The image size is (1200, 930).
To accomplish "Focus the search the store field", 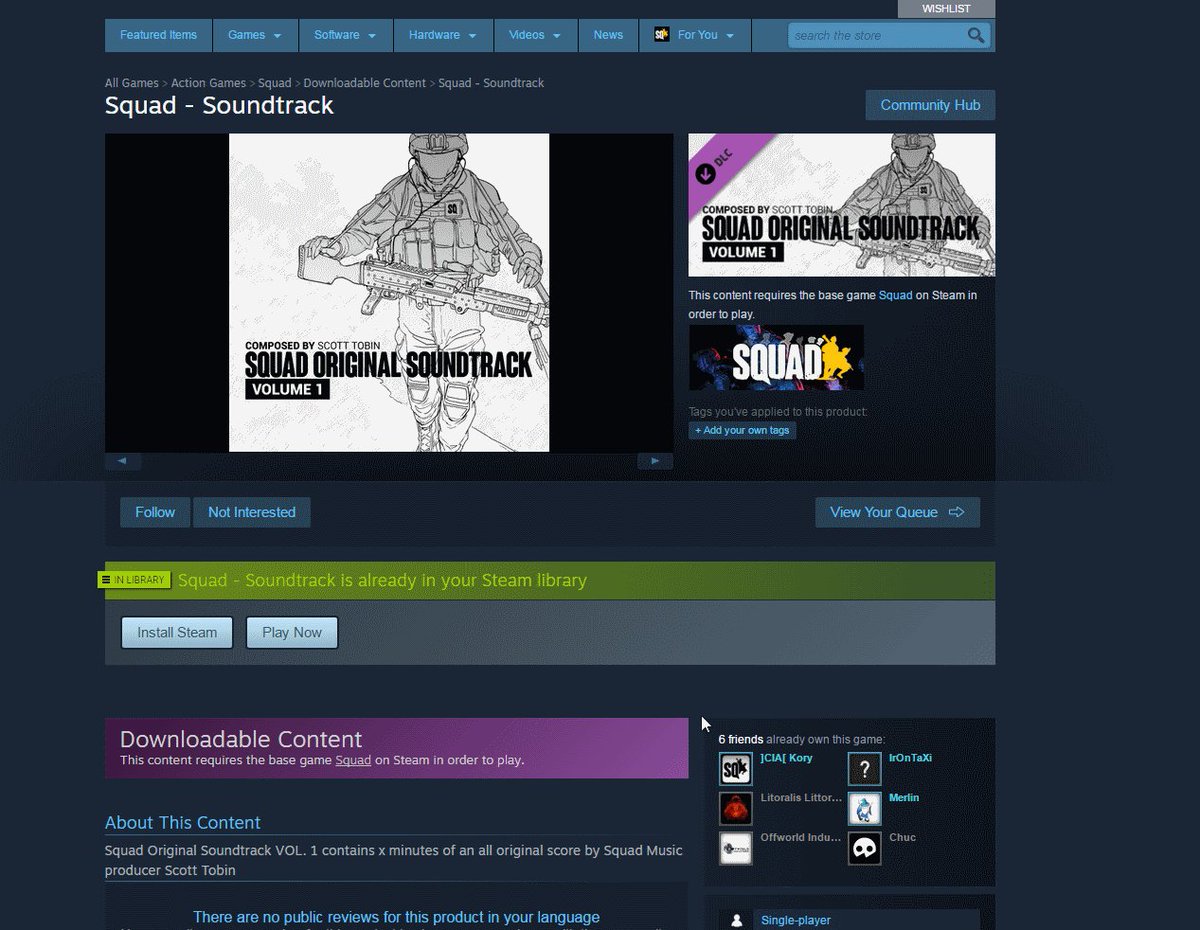I will pyautogui.click(x=876, y=36).
